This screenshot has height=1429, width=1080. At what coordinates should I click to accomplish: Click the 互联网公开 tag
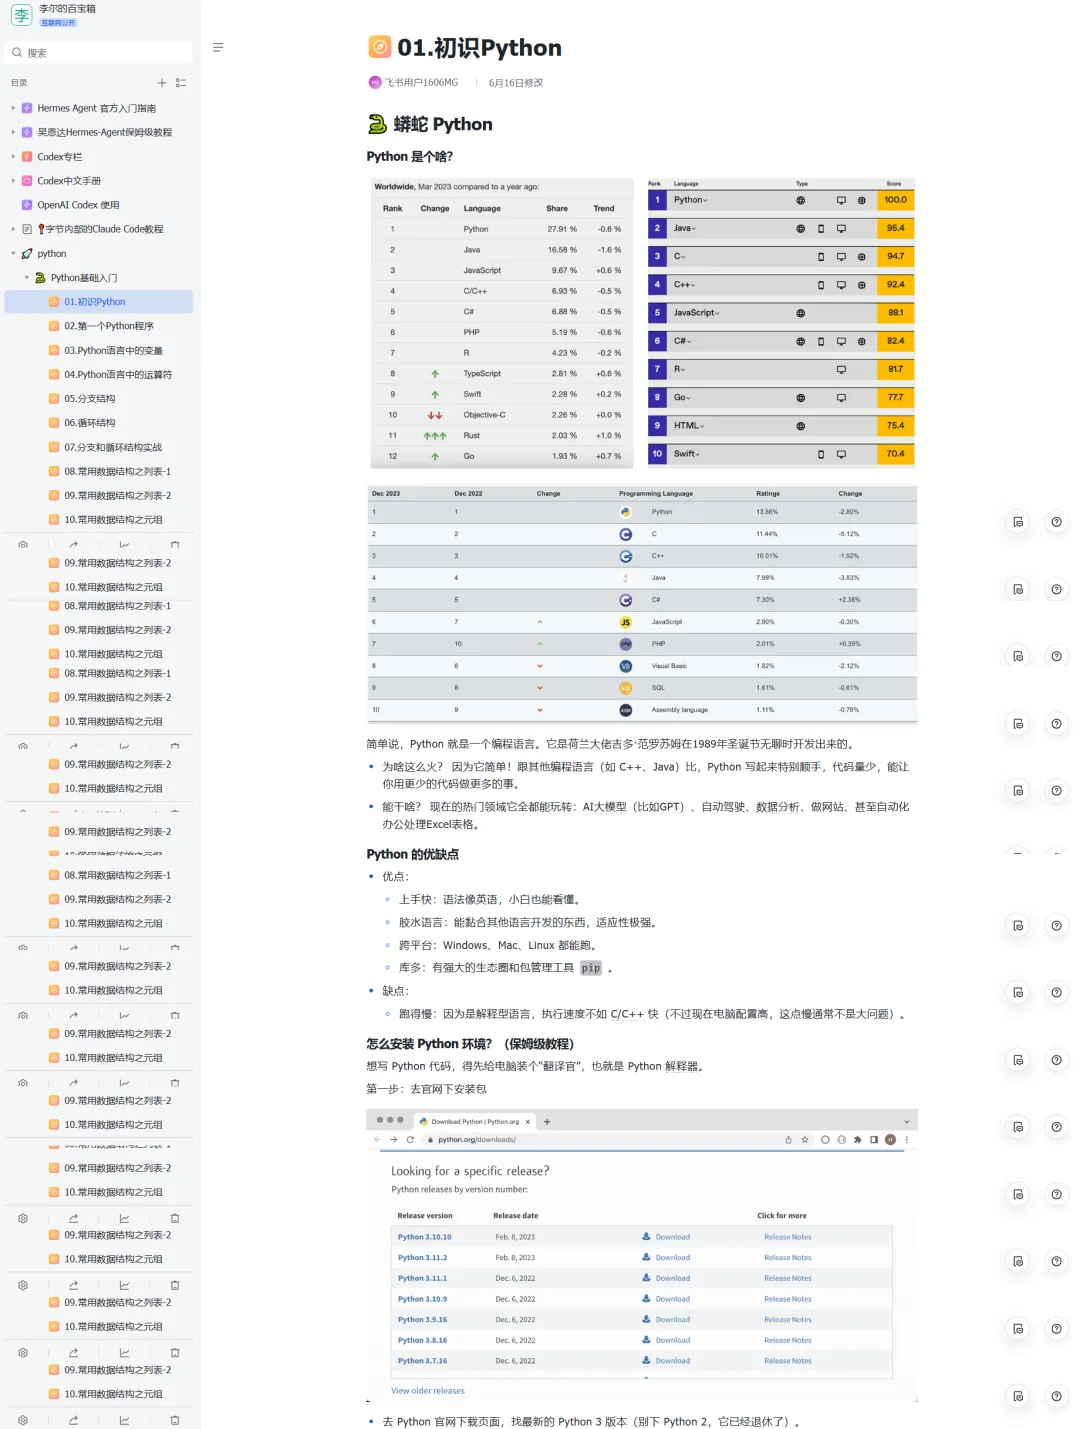58,22
